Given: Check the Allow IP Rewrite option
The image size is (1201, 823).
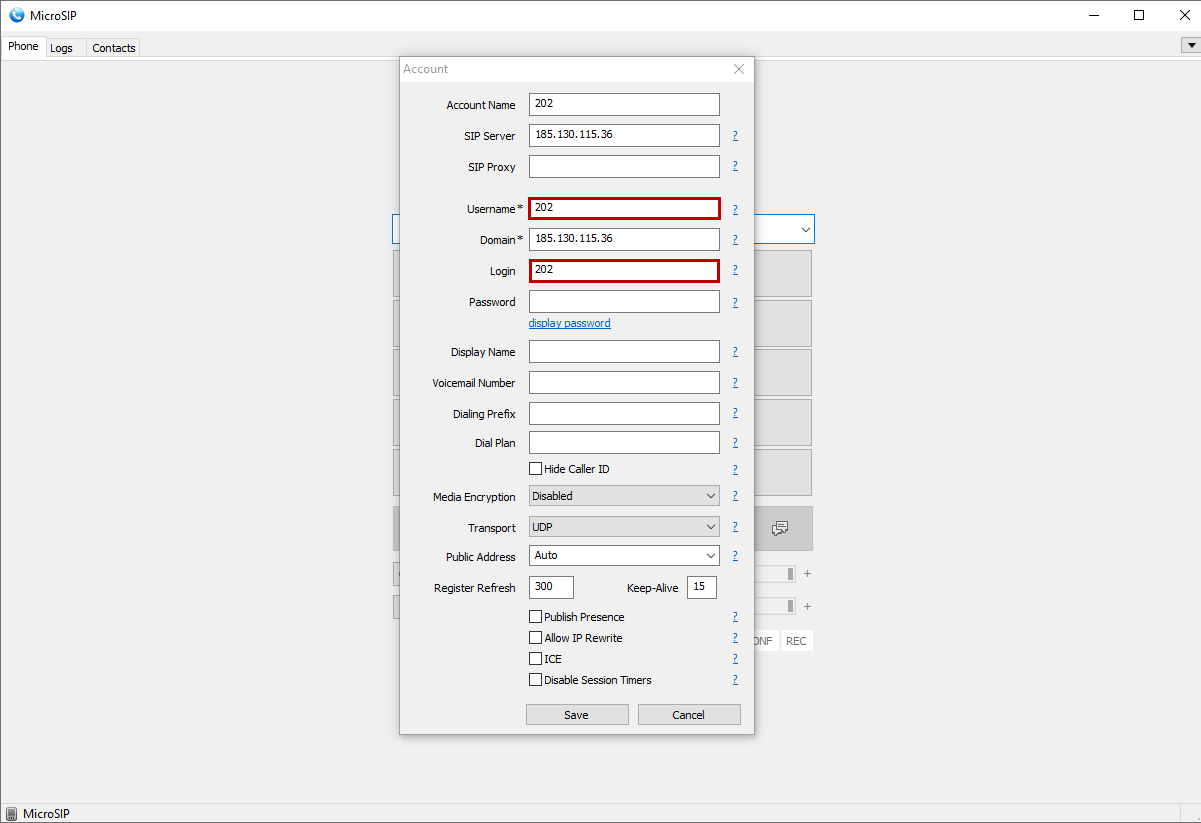Looking at the screenshot, I should [536, 638].
